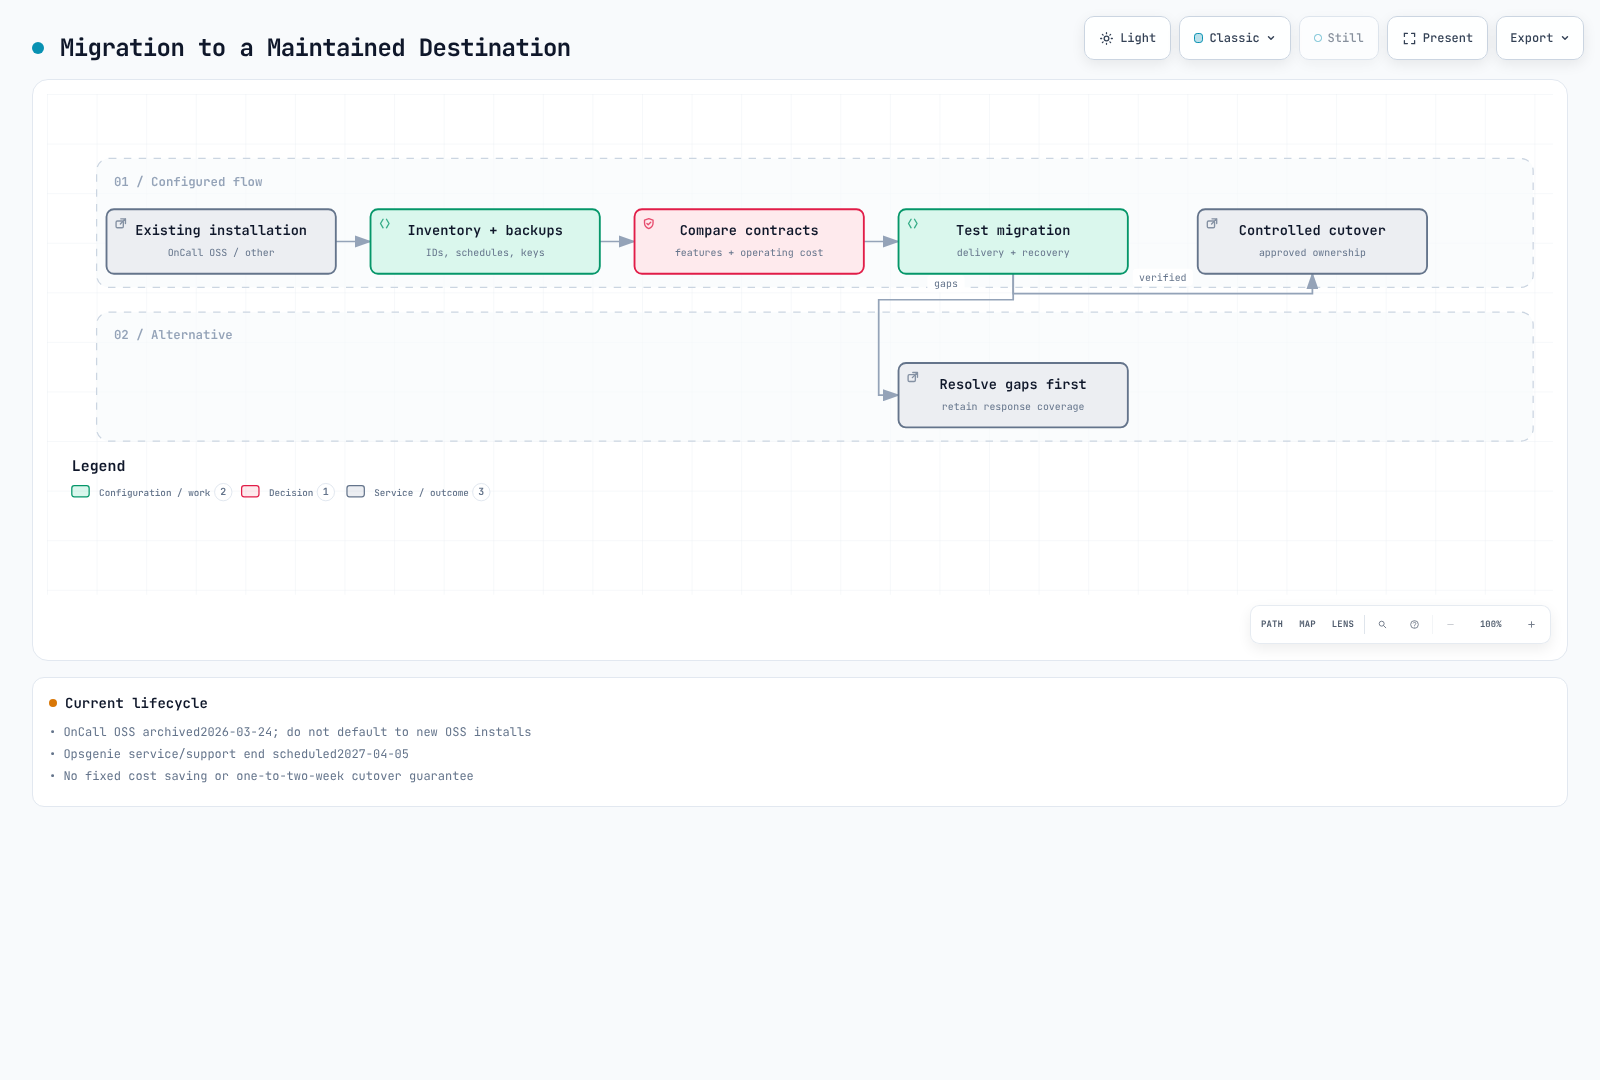This screenshot has width=1600, height=1080.
Task: Click the code icon on Inventory + backups
Action: click(x=385, y=223)
